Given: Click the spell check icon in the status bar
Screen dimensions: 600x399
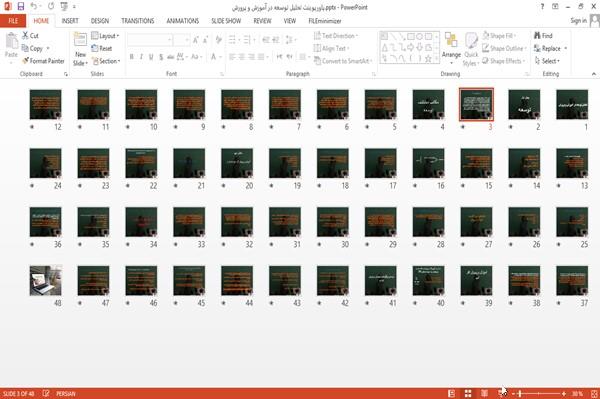Looking at the screenshot, I should [x=46, y=393].
